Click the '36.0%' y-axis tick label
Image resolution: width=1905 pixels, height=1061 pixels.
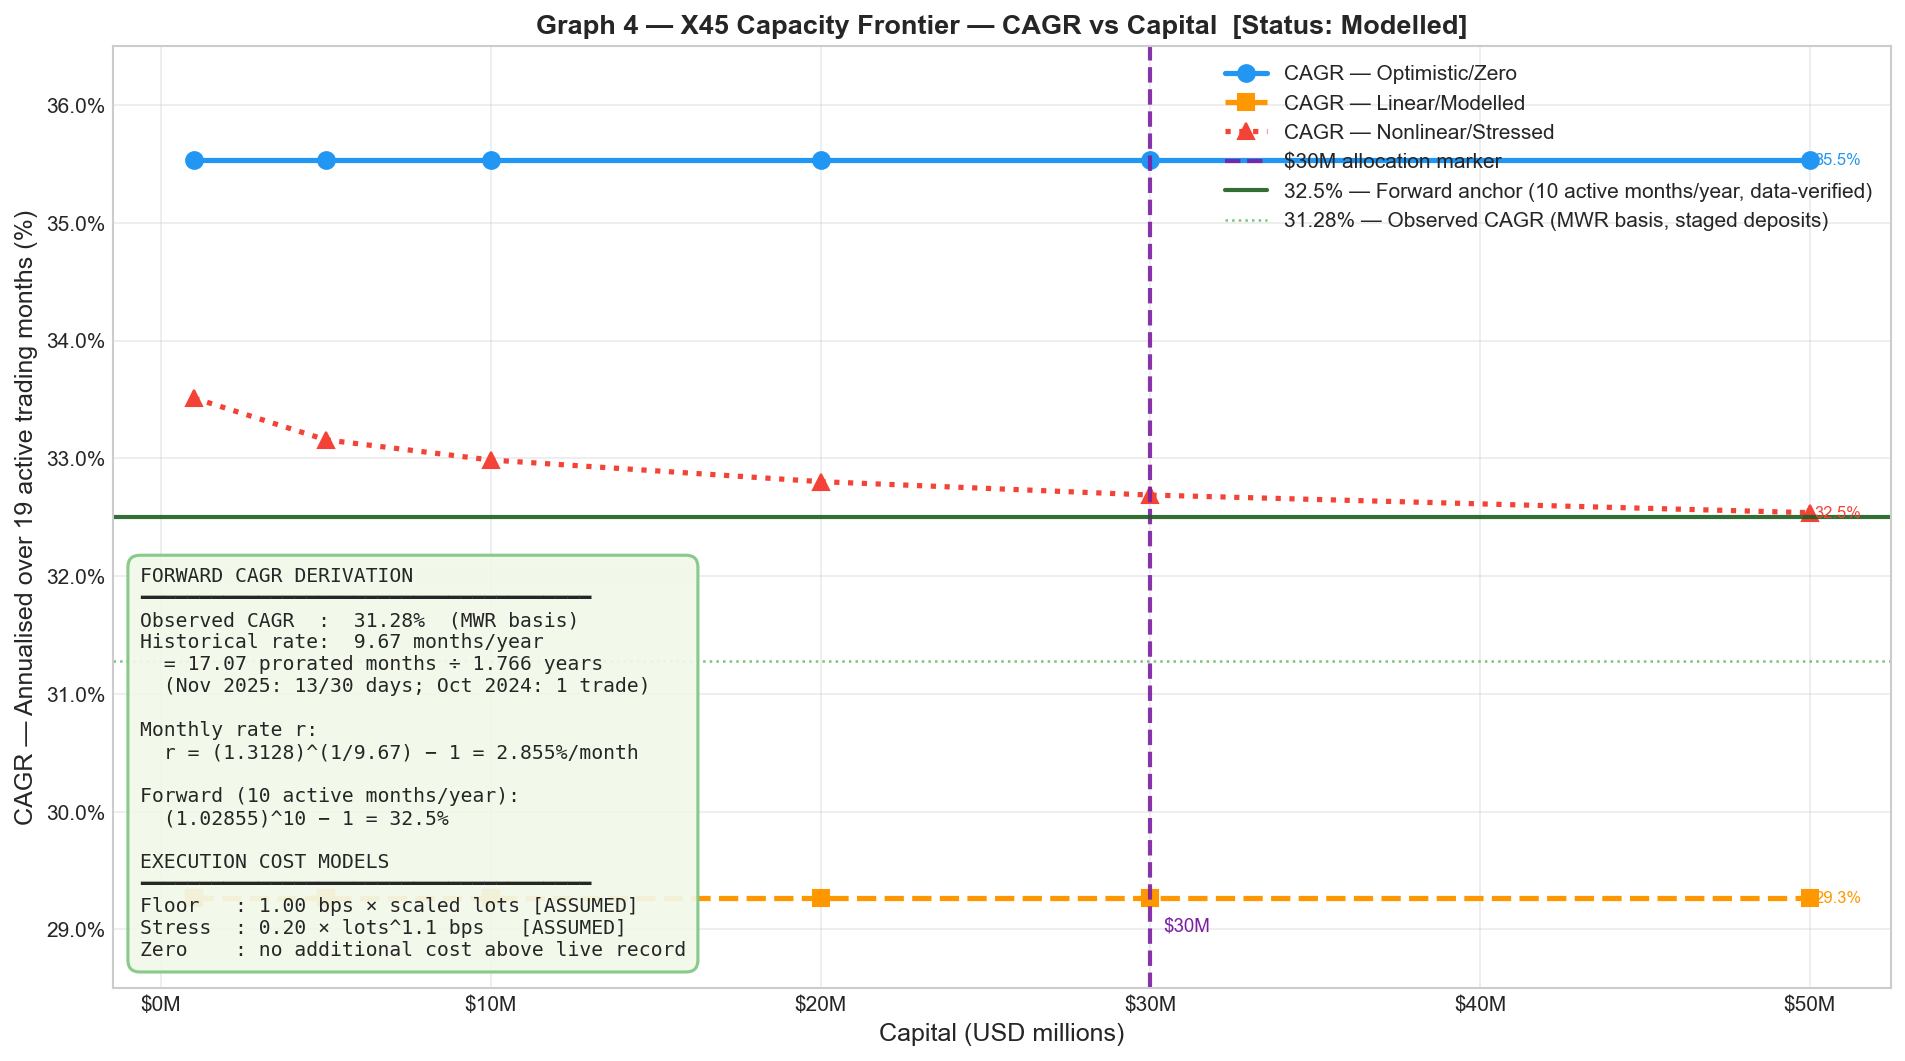pos(76,106)
